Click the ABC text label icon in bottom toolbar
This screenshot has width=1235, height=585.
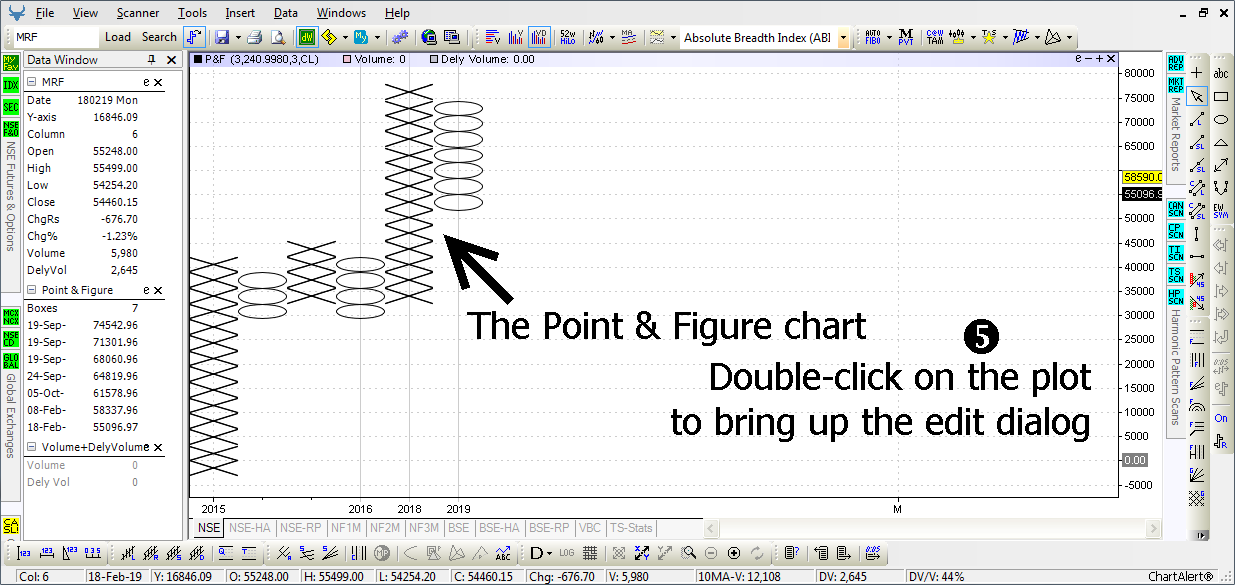coord(503,553)
